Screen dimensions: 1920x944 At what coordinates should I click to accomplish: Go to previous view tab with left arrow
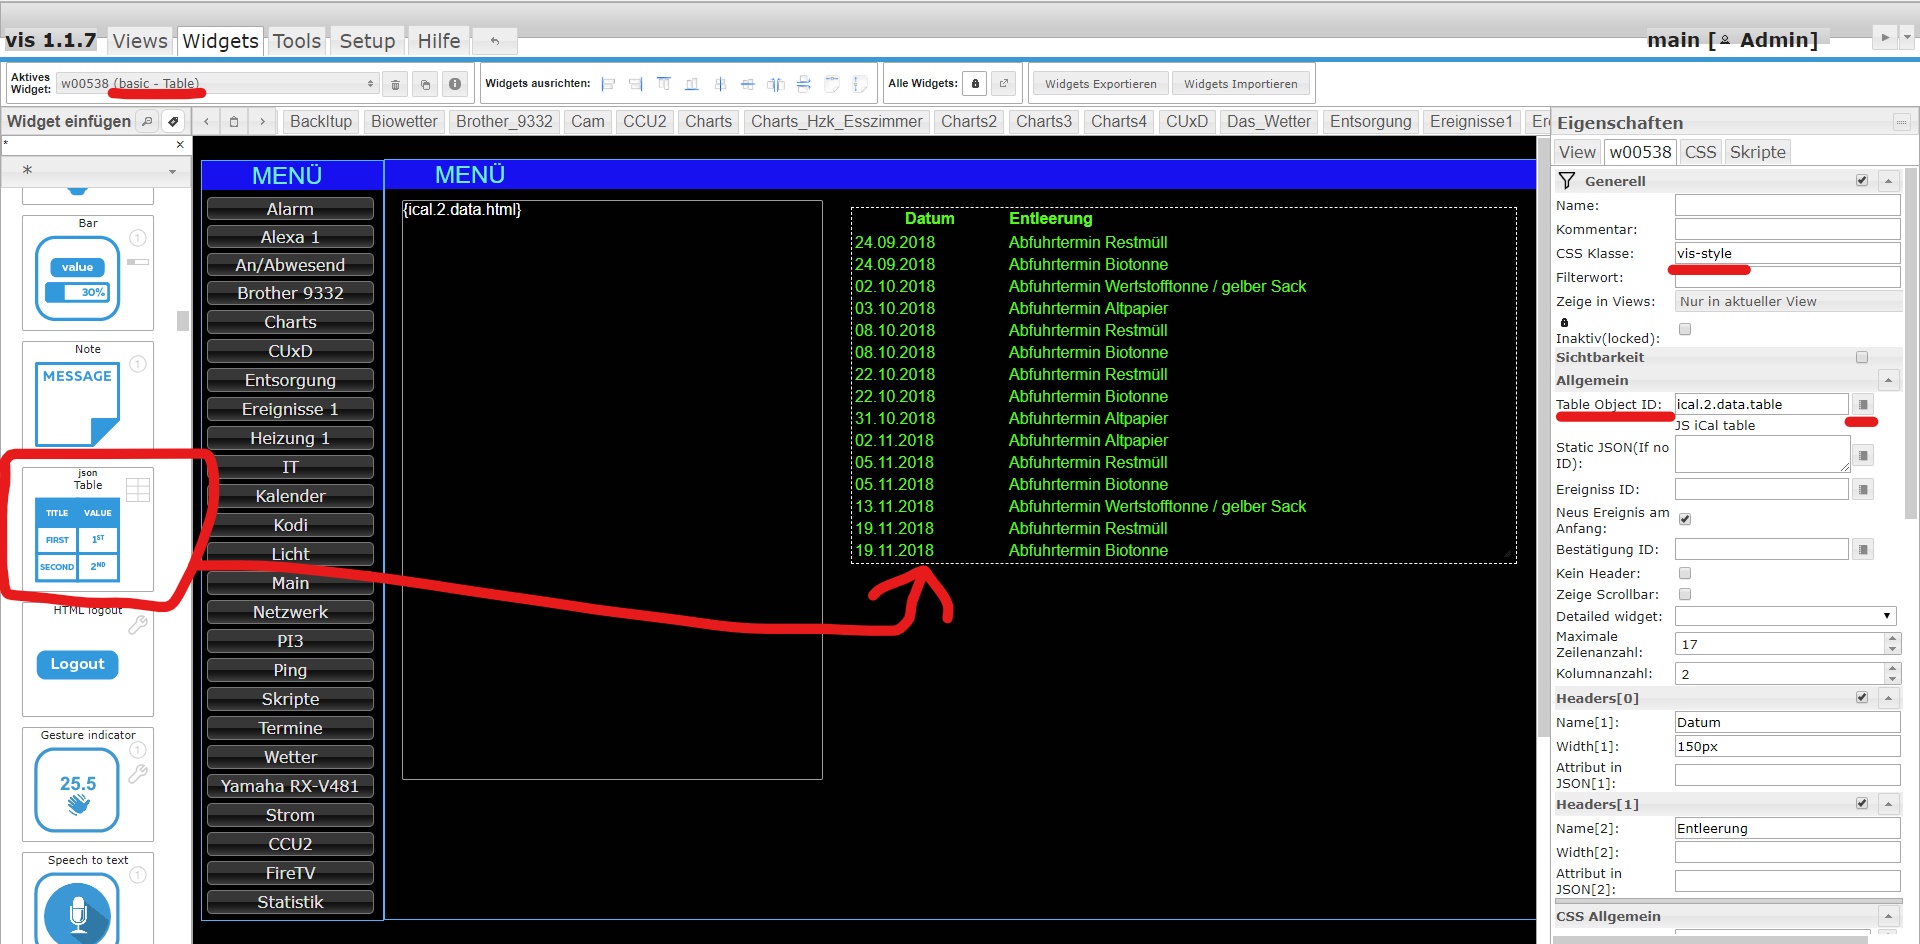206,121
